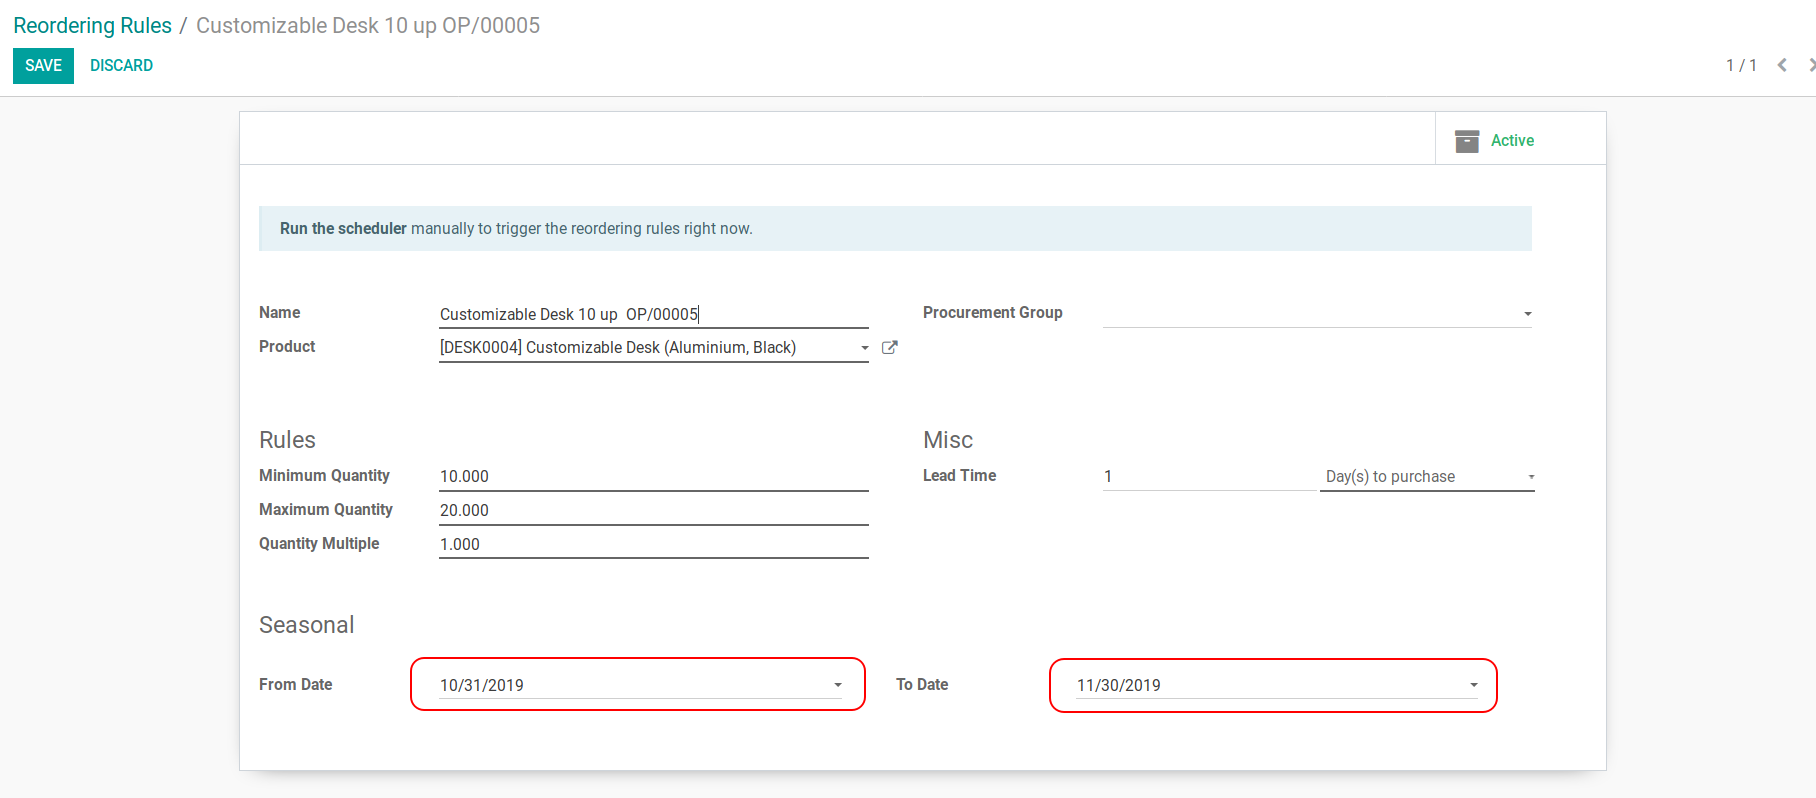Screen dimensions: 1816x798
Task: Click the archive box icon beside Active
Action: (1466, 141)
